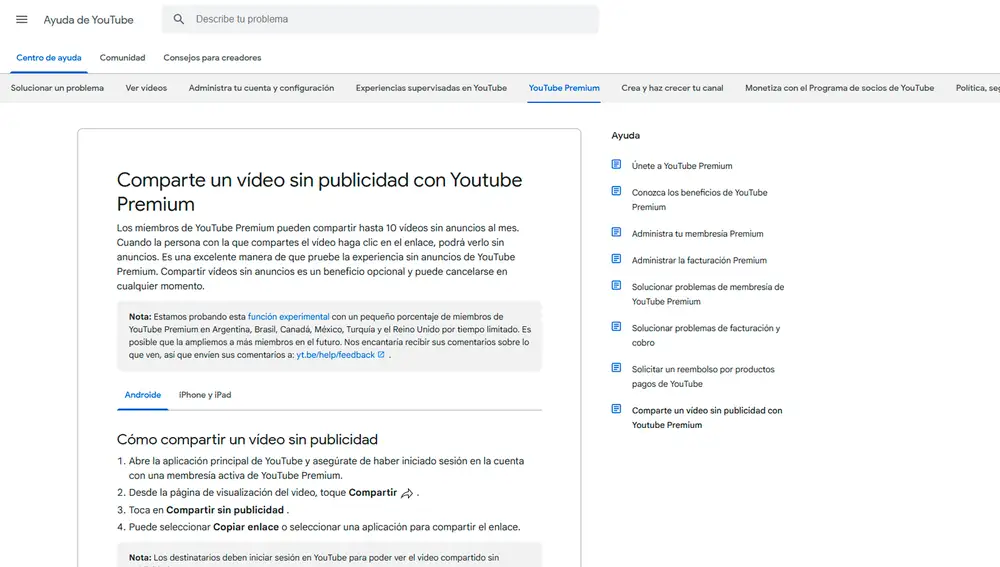1000x567 pixels.
Task: Open Monetiza con el Programa de socios category
Action: click(x=839, y=88)
